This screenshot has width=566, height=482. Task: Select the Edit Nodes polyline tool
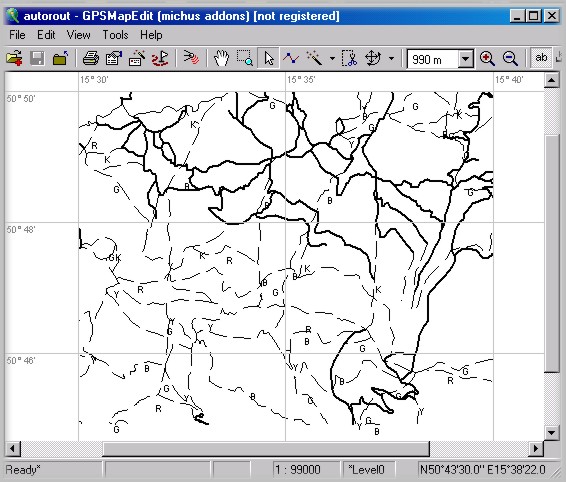pos(291,58)
